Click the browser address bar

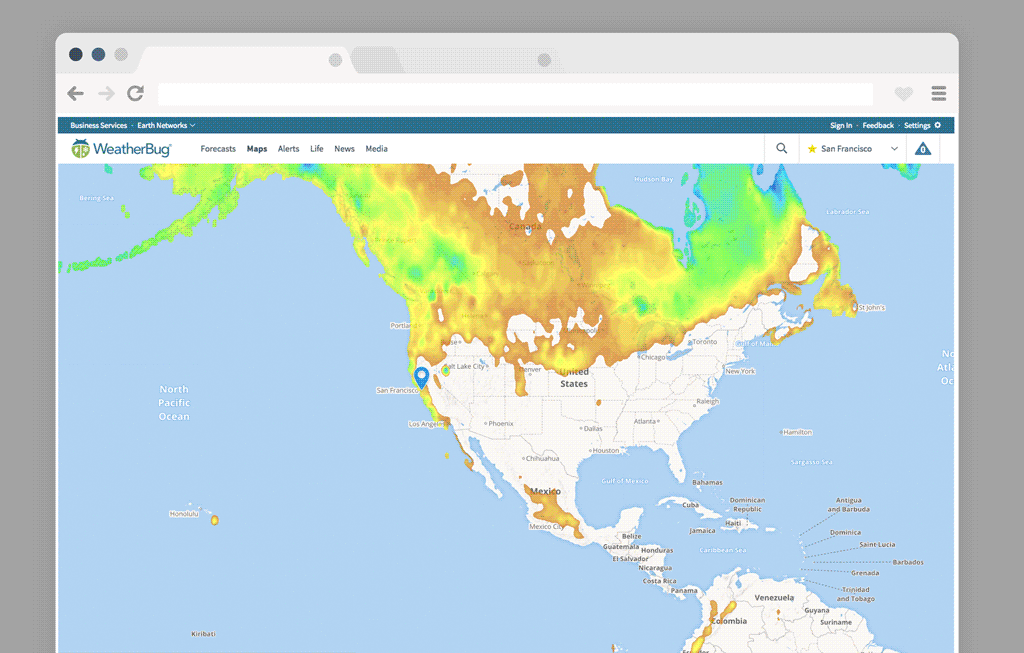[x=515, y=94]
